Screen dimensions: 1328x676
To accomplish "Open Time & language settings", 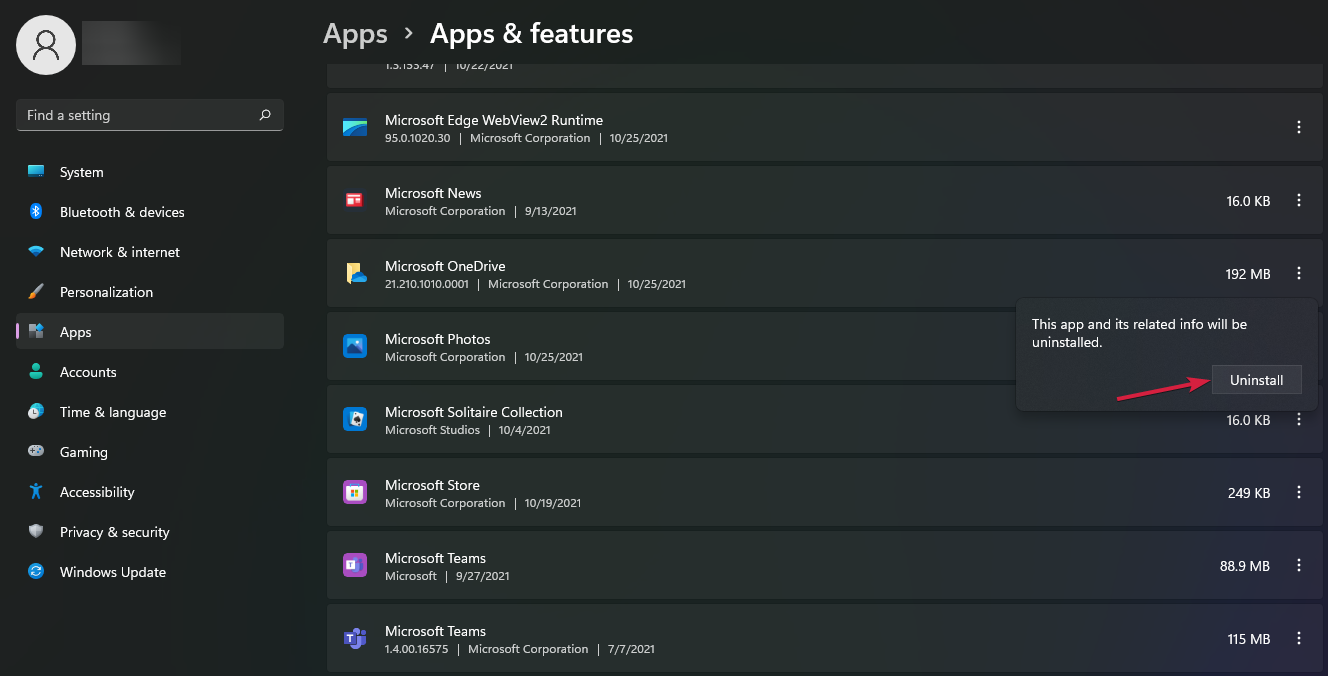I will [150, 412].
